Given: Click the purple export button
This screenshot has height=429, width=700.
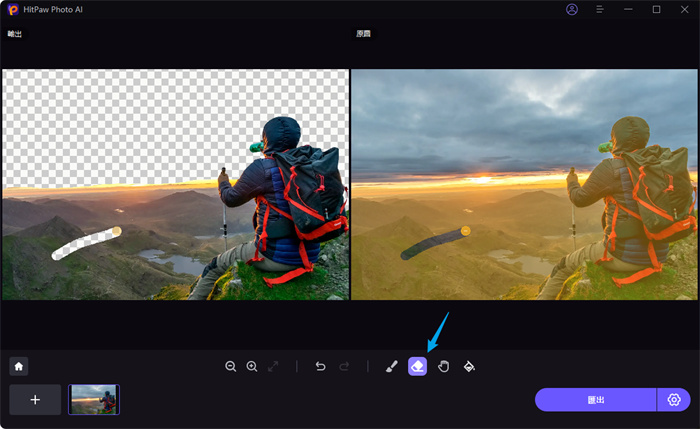Looking at the screenshot, I should coord(595,400).
